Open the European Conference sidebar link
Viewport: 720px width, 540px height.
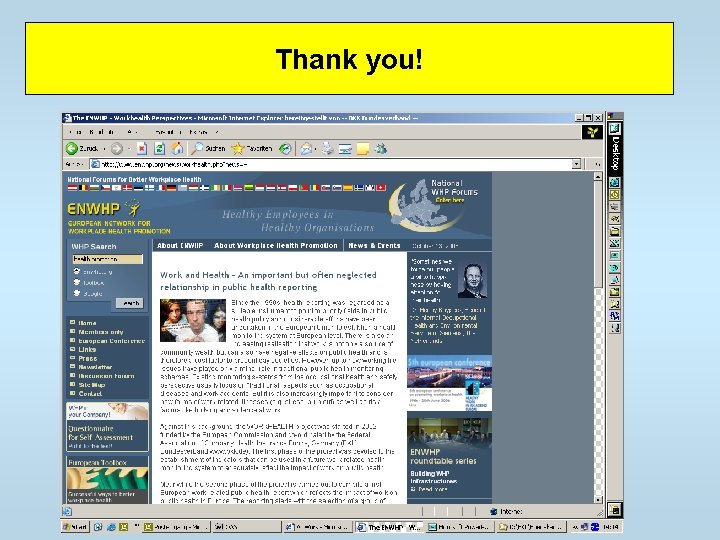(x=112, y=341)
